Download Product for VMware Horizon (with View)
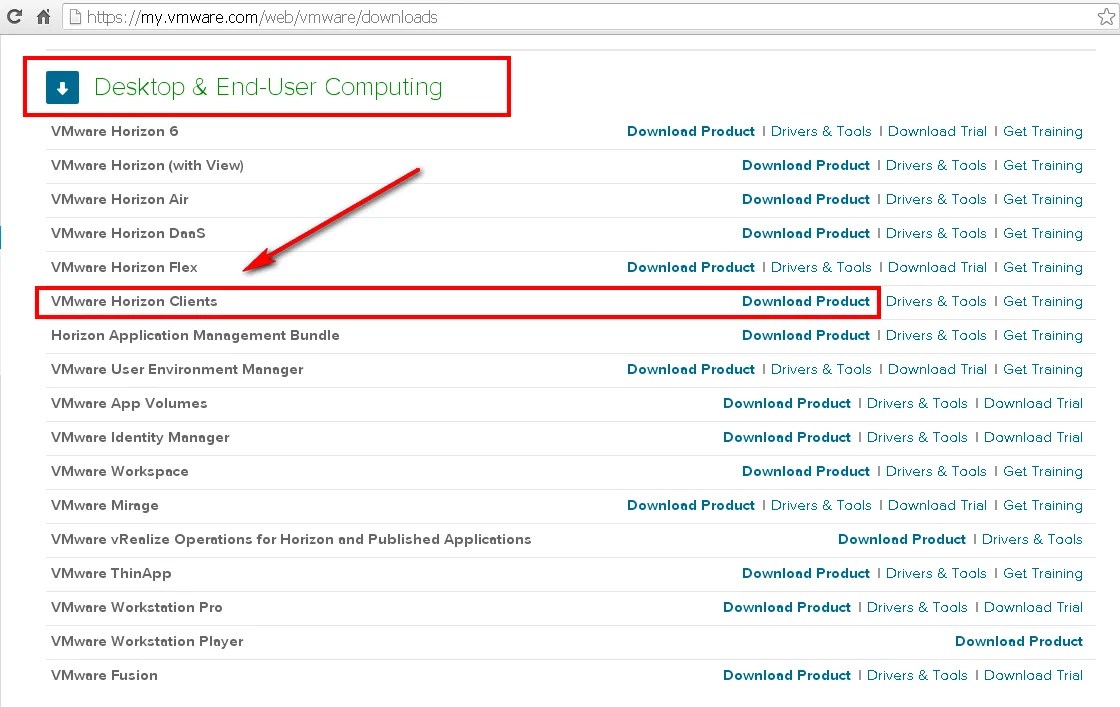This screenshot has width=1120, height=707. [806, 166]
